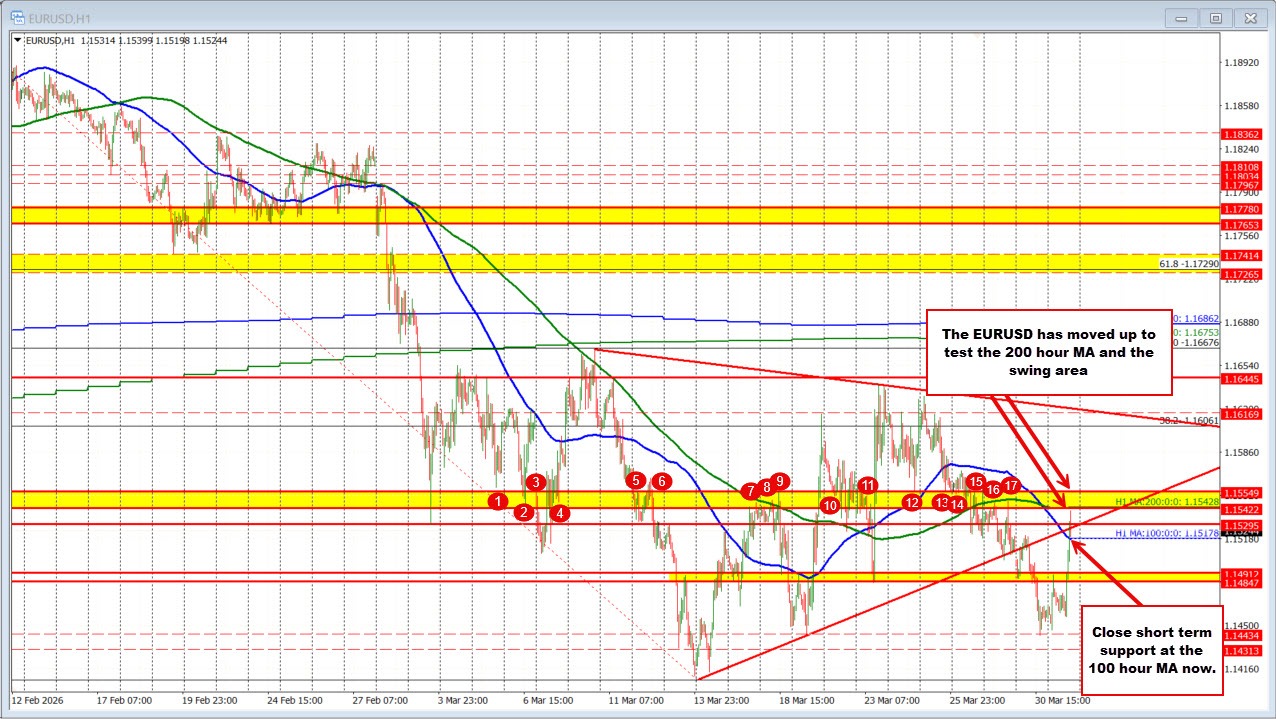Image resolution: width=1276 pixels, height=719 pixels.
Task: Click the 200 hour MA test annotation box
Action: [1049, 352]
